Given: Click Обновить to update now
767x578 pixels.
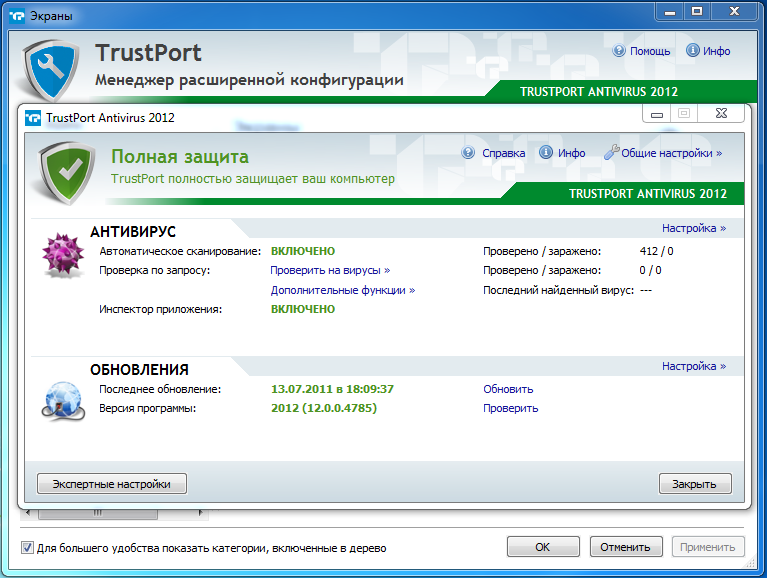Looking at the screenshot, I should 508,389.
